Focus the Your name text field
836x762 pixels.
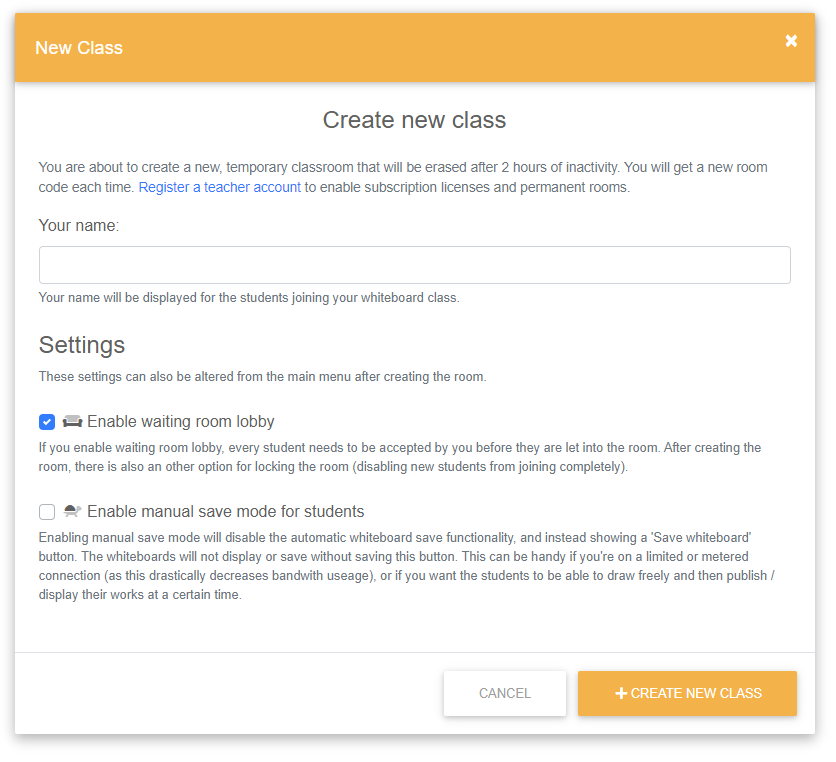[x=414, y=265]
